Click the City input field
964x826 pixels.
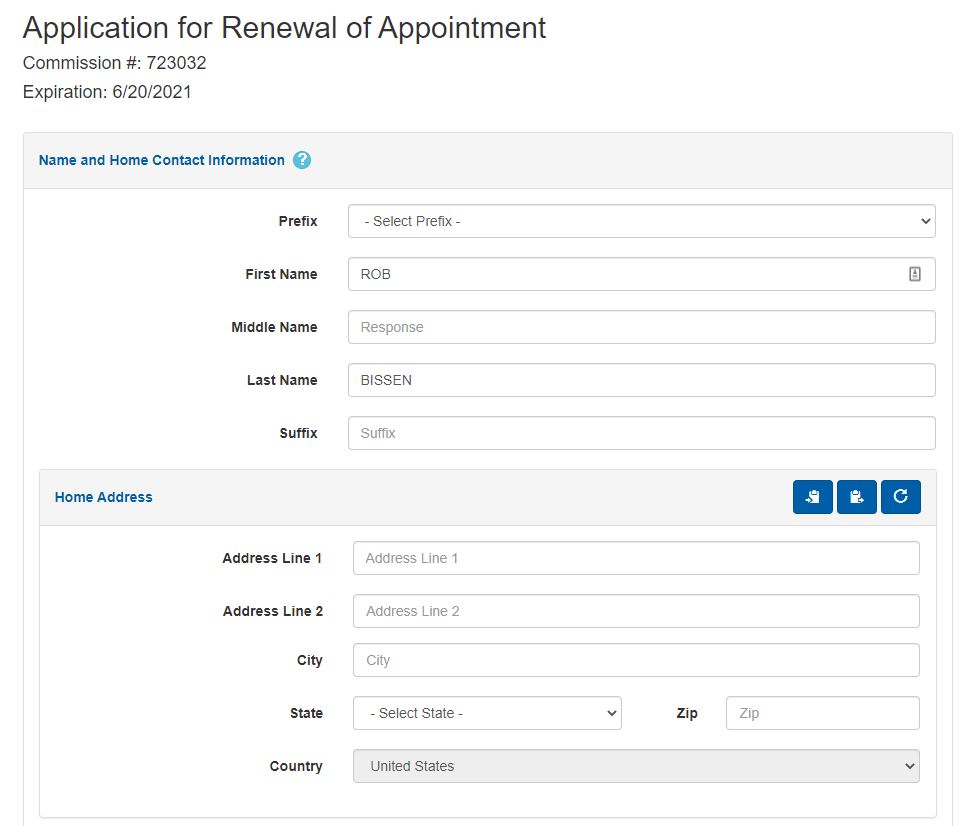point(636,660)
